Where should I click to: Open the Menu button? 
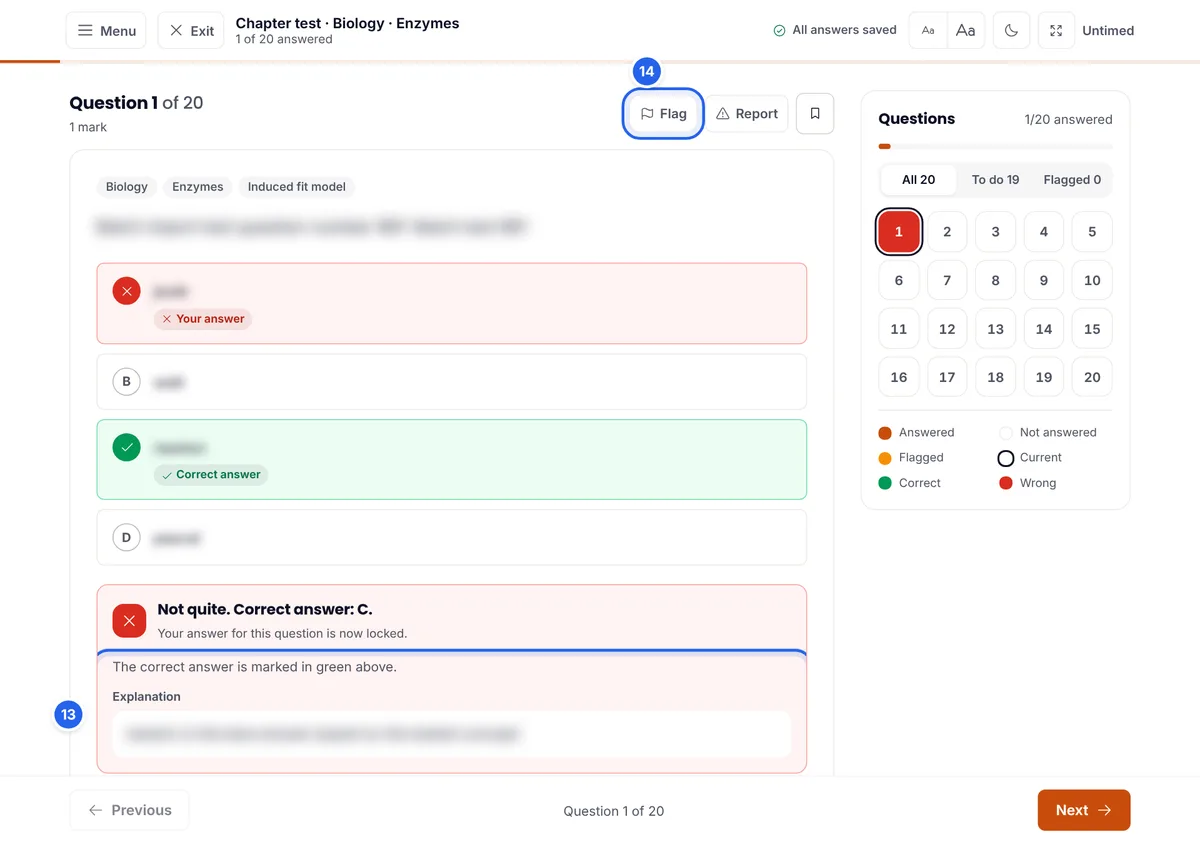click(106, 31)
